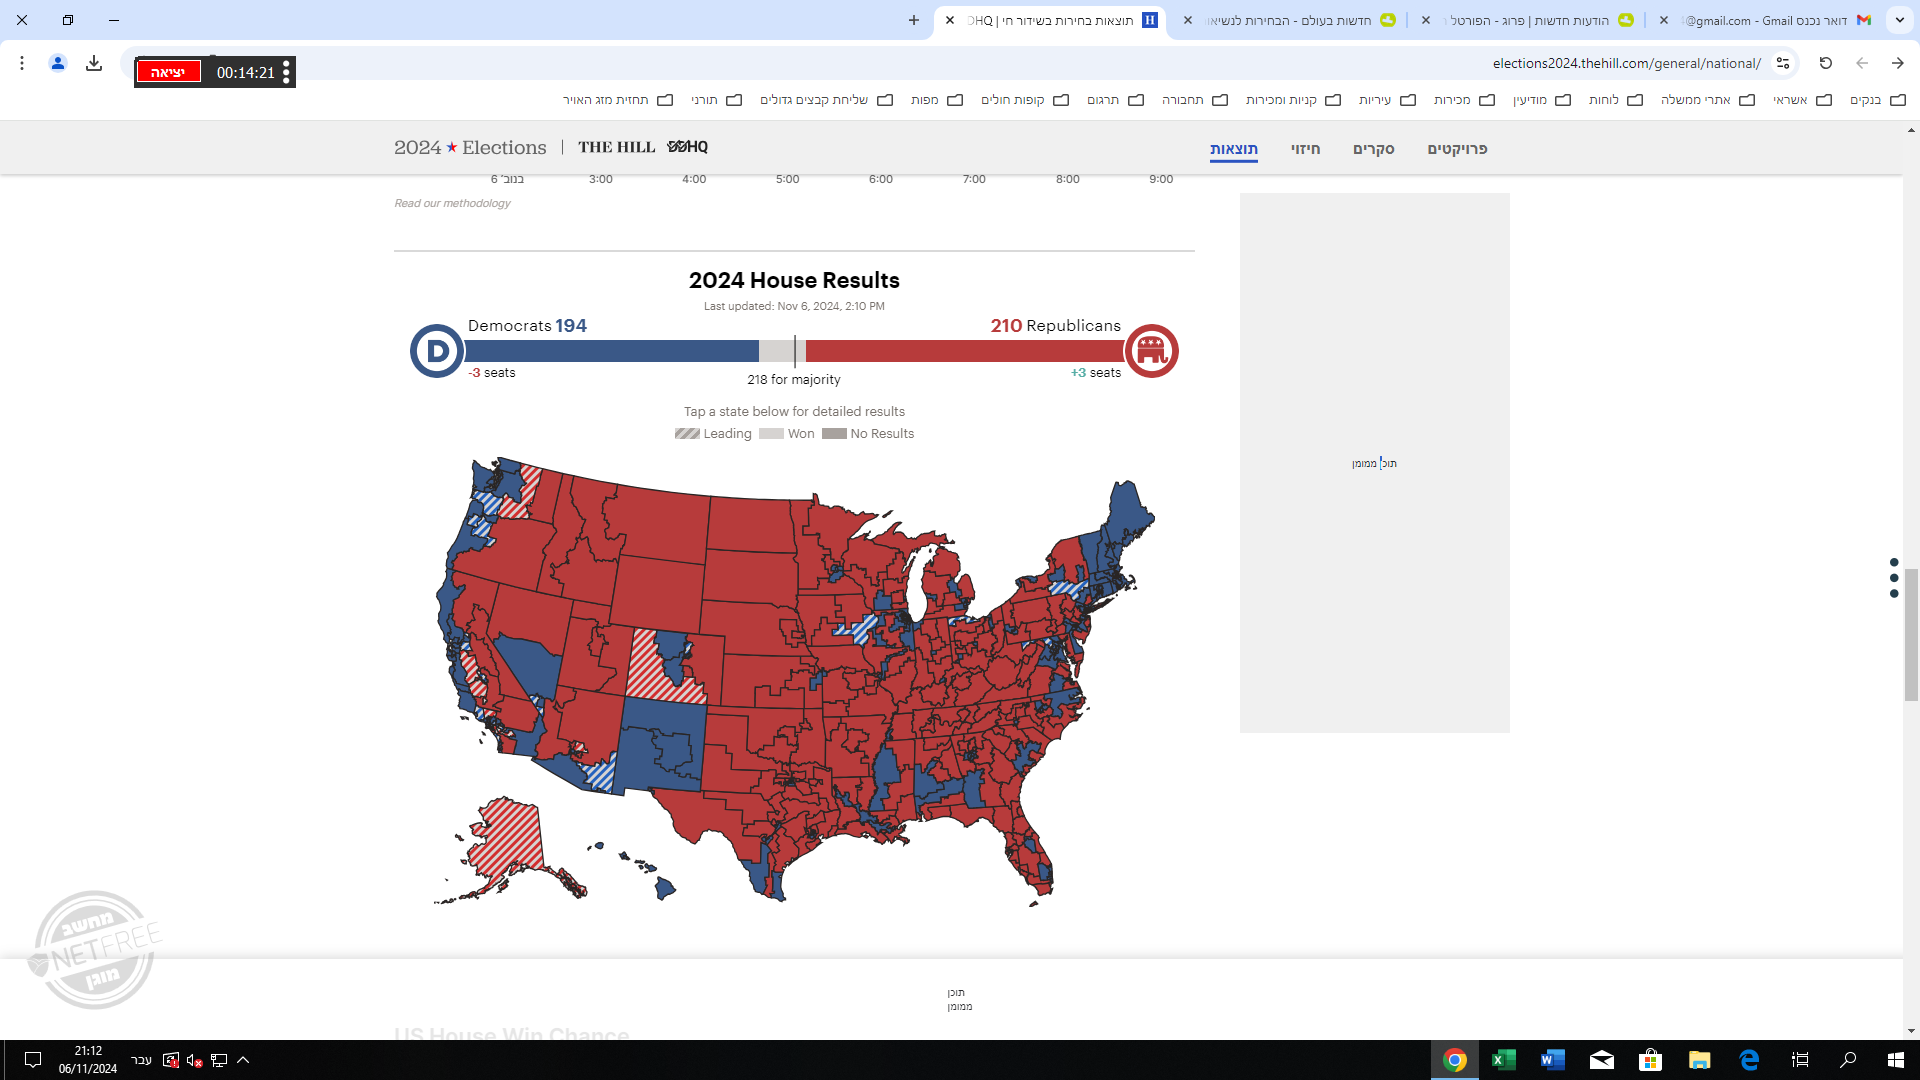Open Chrome three-dot menu
Viewport: 1920px width, 1080px height.
pos(22,63)
